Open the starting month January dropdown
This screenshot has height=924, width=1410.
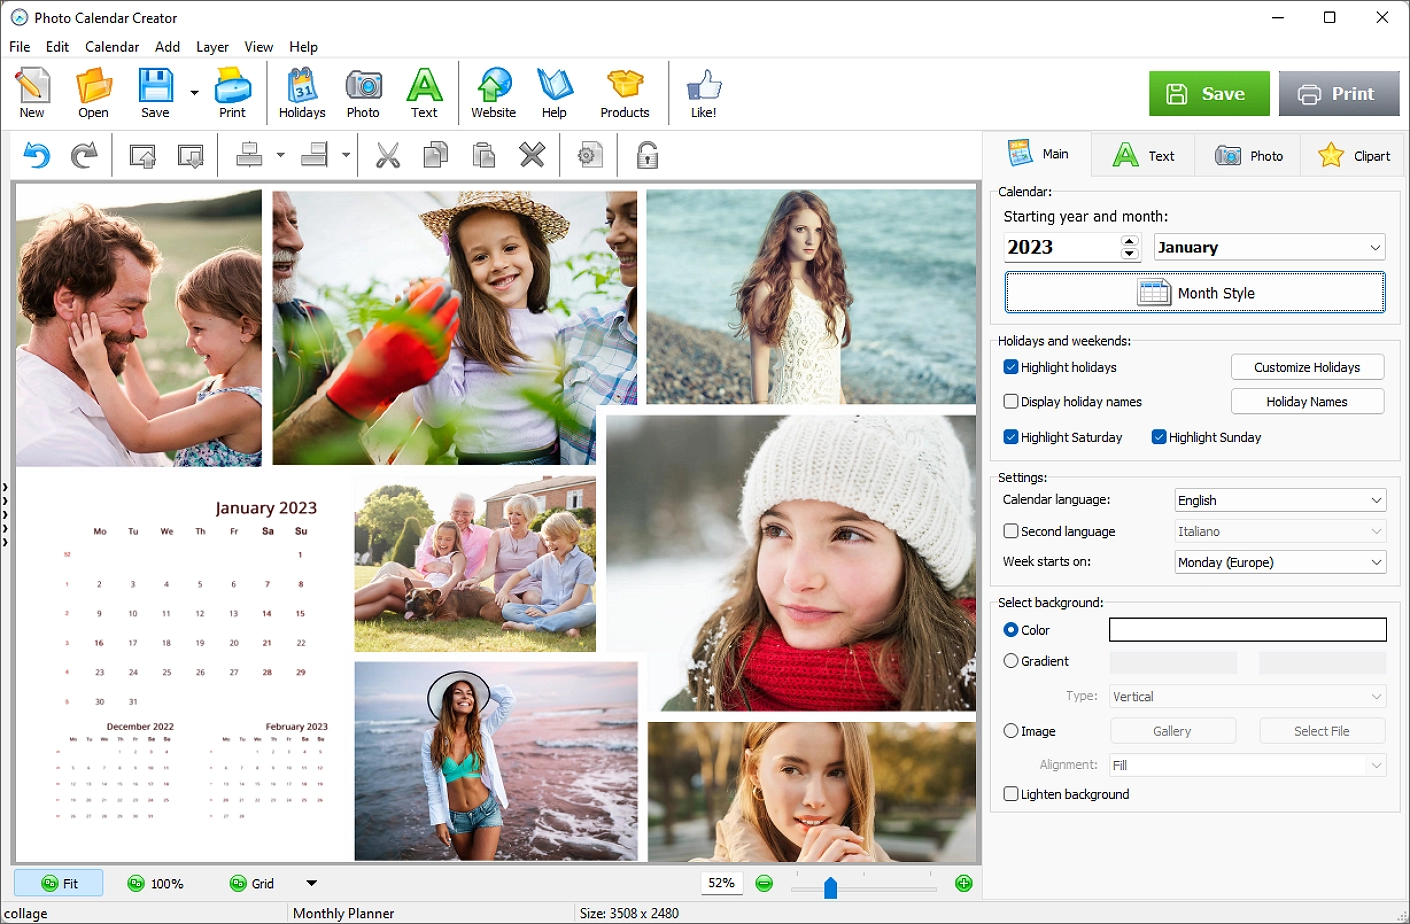click(x=1269, y=247)
